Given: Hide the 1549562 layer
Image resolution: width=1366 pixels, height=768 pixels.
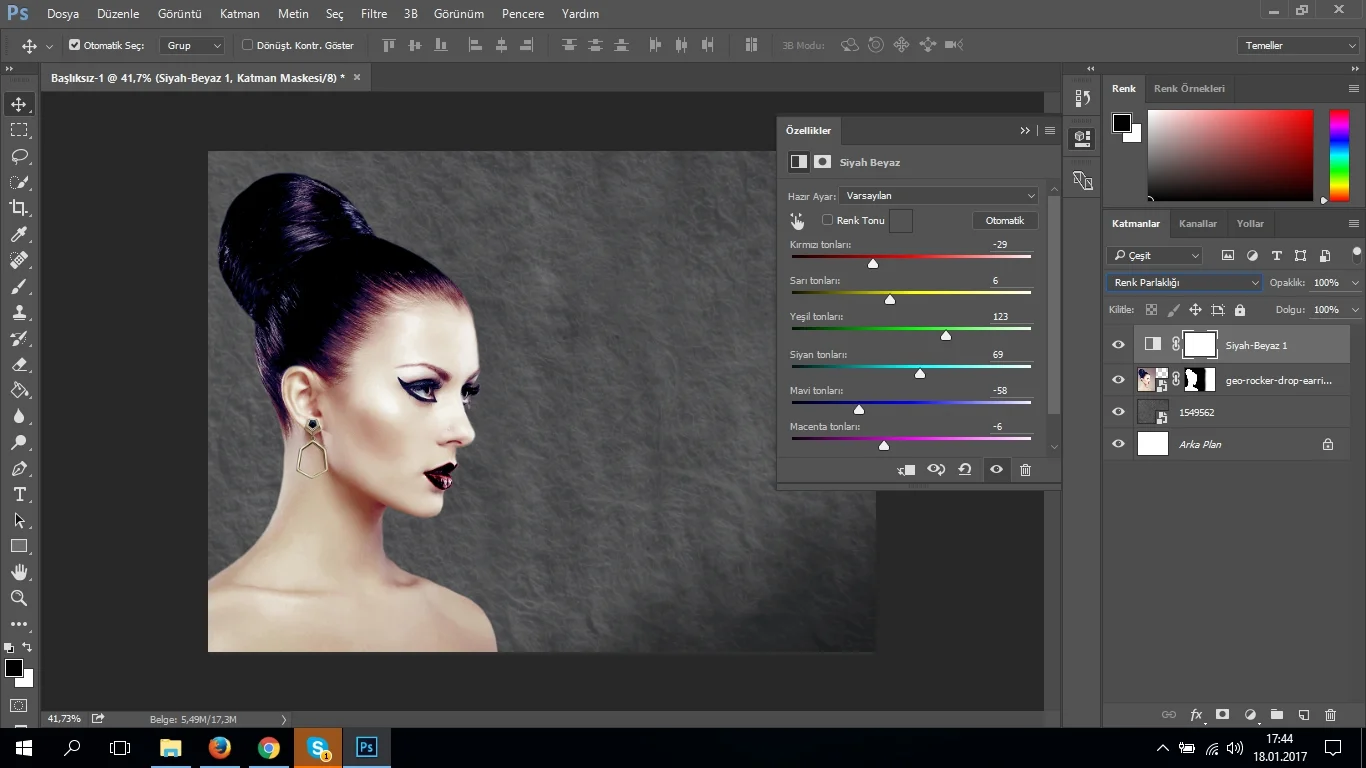Looking at the screenshot, I should pos(1118,412).
